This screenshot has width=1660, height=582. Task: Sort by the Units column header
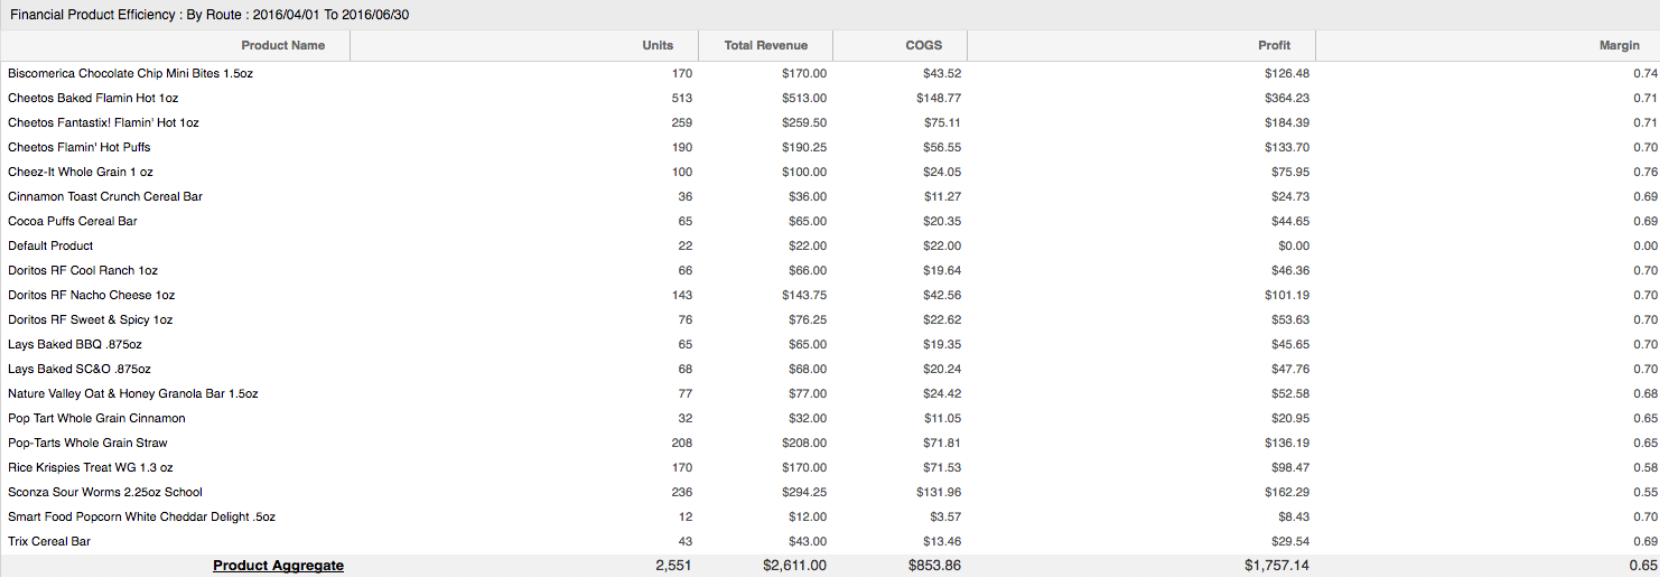657,45
